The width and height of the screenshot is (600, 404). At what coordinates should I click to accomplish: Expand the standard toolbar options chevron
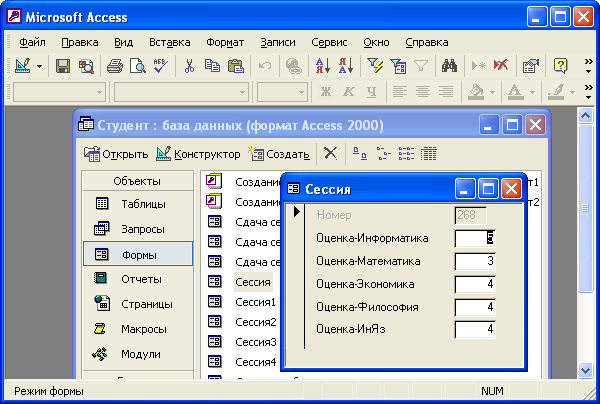coord(589,66)
